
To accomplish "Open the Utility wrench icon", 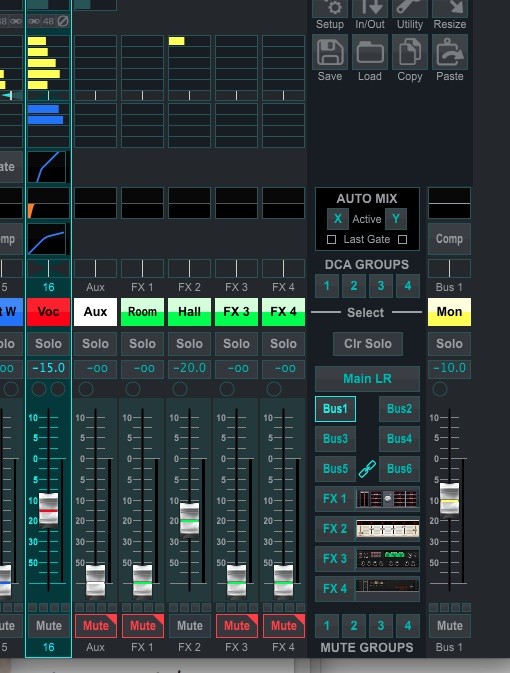I will click(410, 8).
